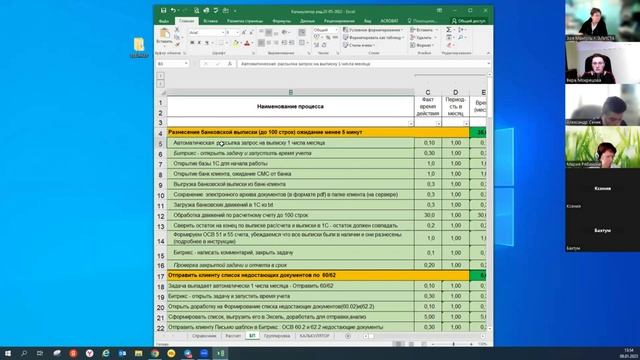
Task: Click Sort & Filter icon in Editing group
Action: [x=460, y=30]
